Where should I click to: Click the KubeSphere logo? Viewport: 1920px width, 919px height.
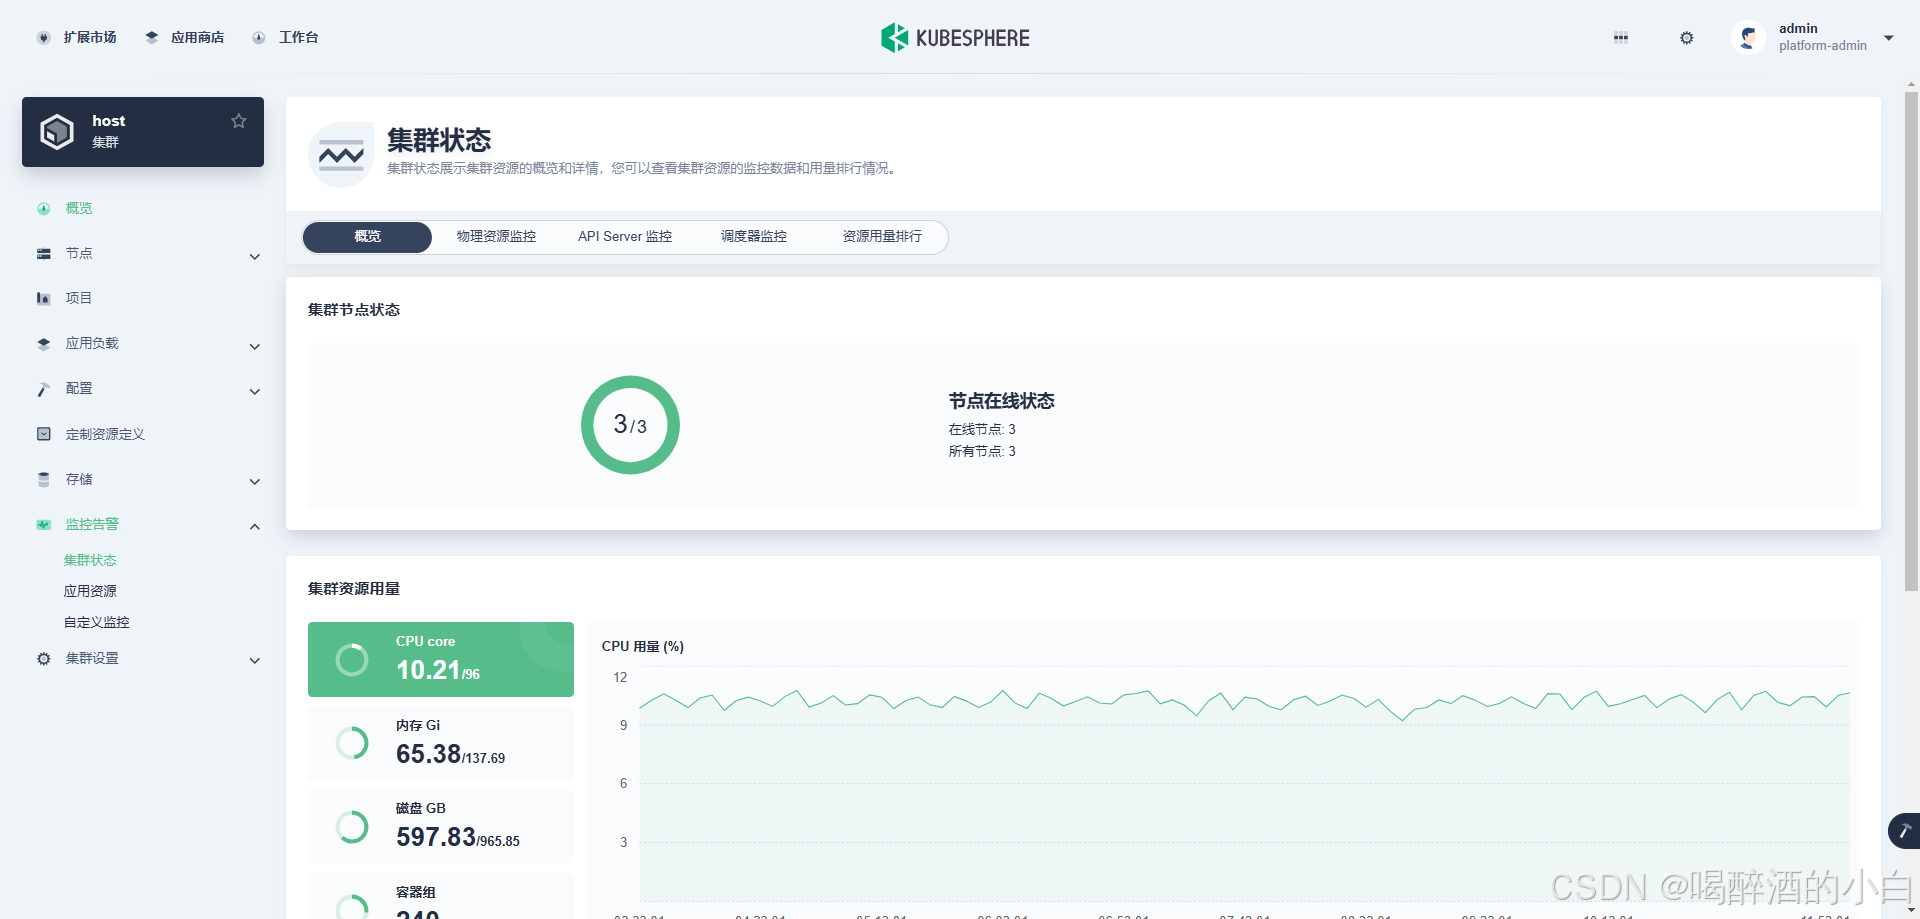pyautogui.click(x=955, y=38)
